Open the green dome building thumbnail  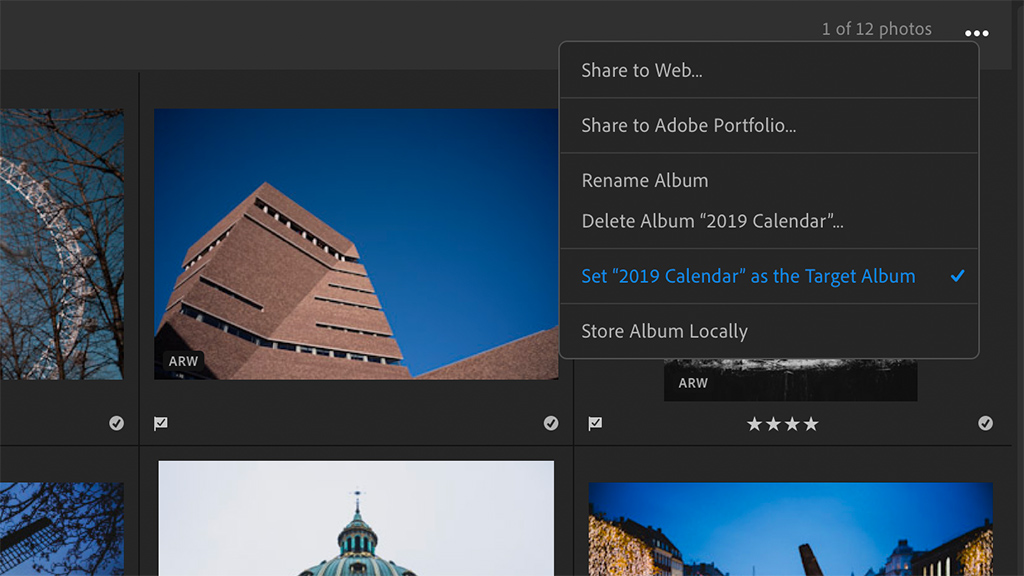355,518
